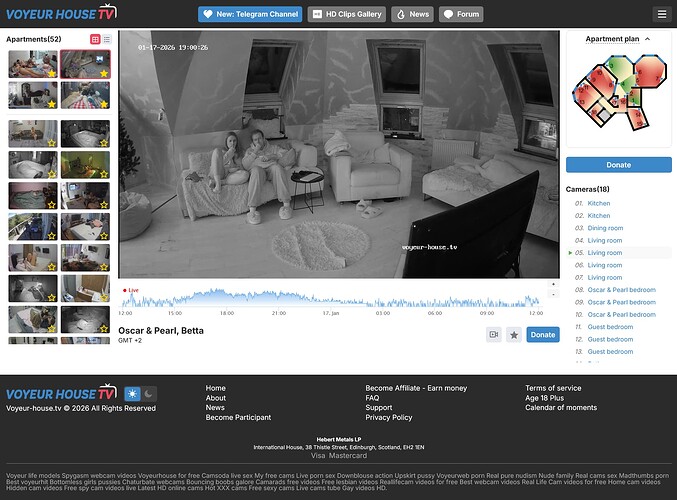The height and width of the screenshot is (500, 677).
Task: Click the video camera icon below the player
Action: pyautogui.click(x=493, y=335)
